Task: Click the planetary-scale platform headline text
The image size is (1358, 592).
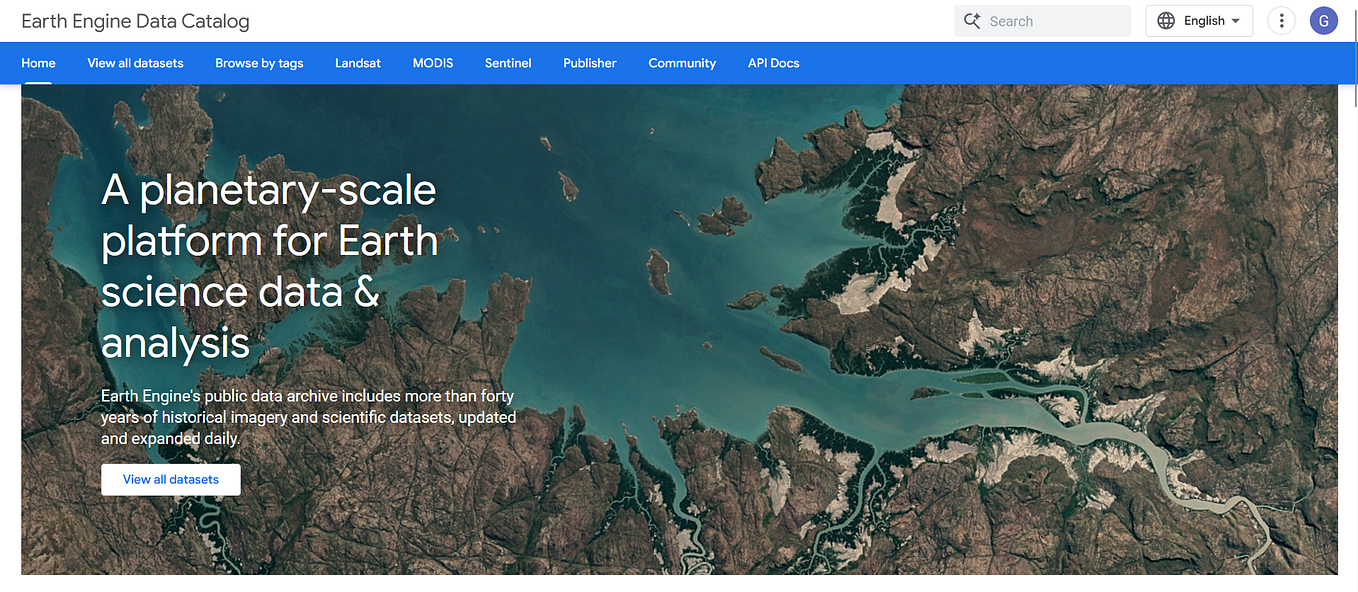Action: click(269, 266)
